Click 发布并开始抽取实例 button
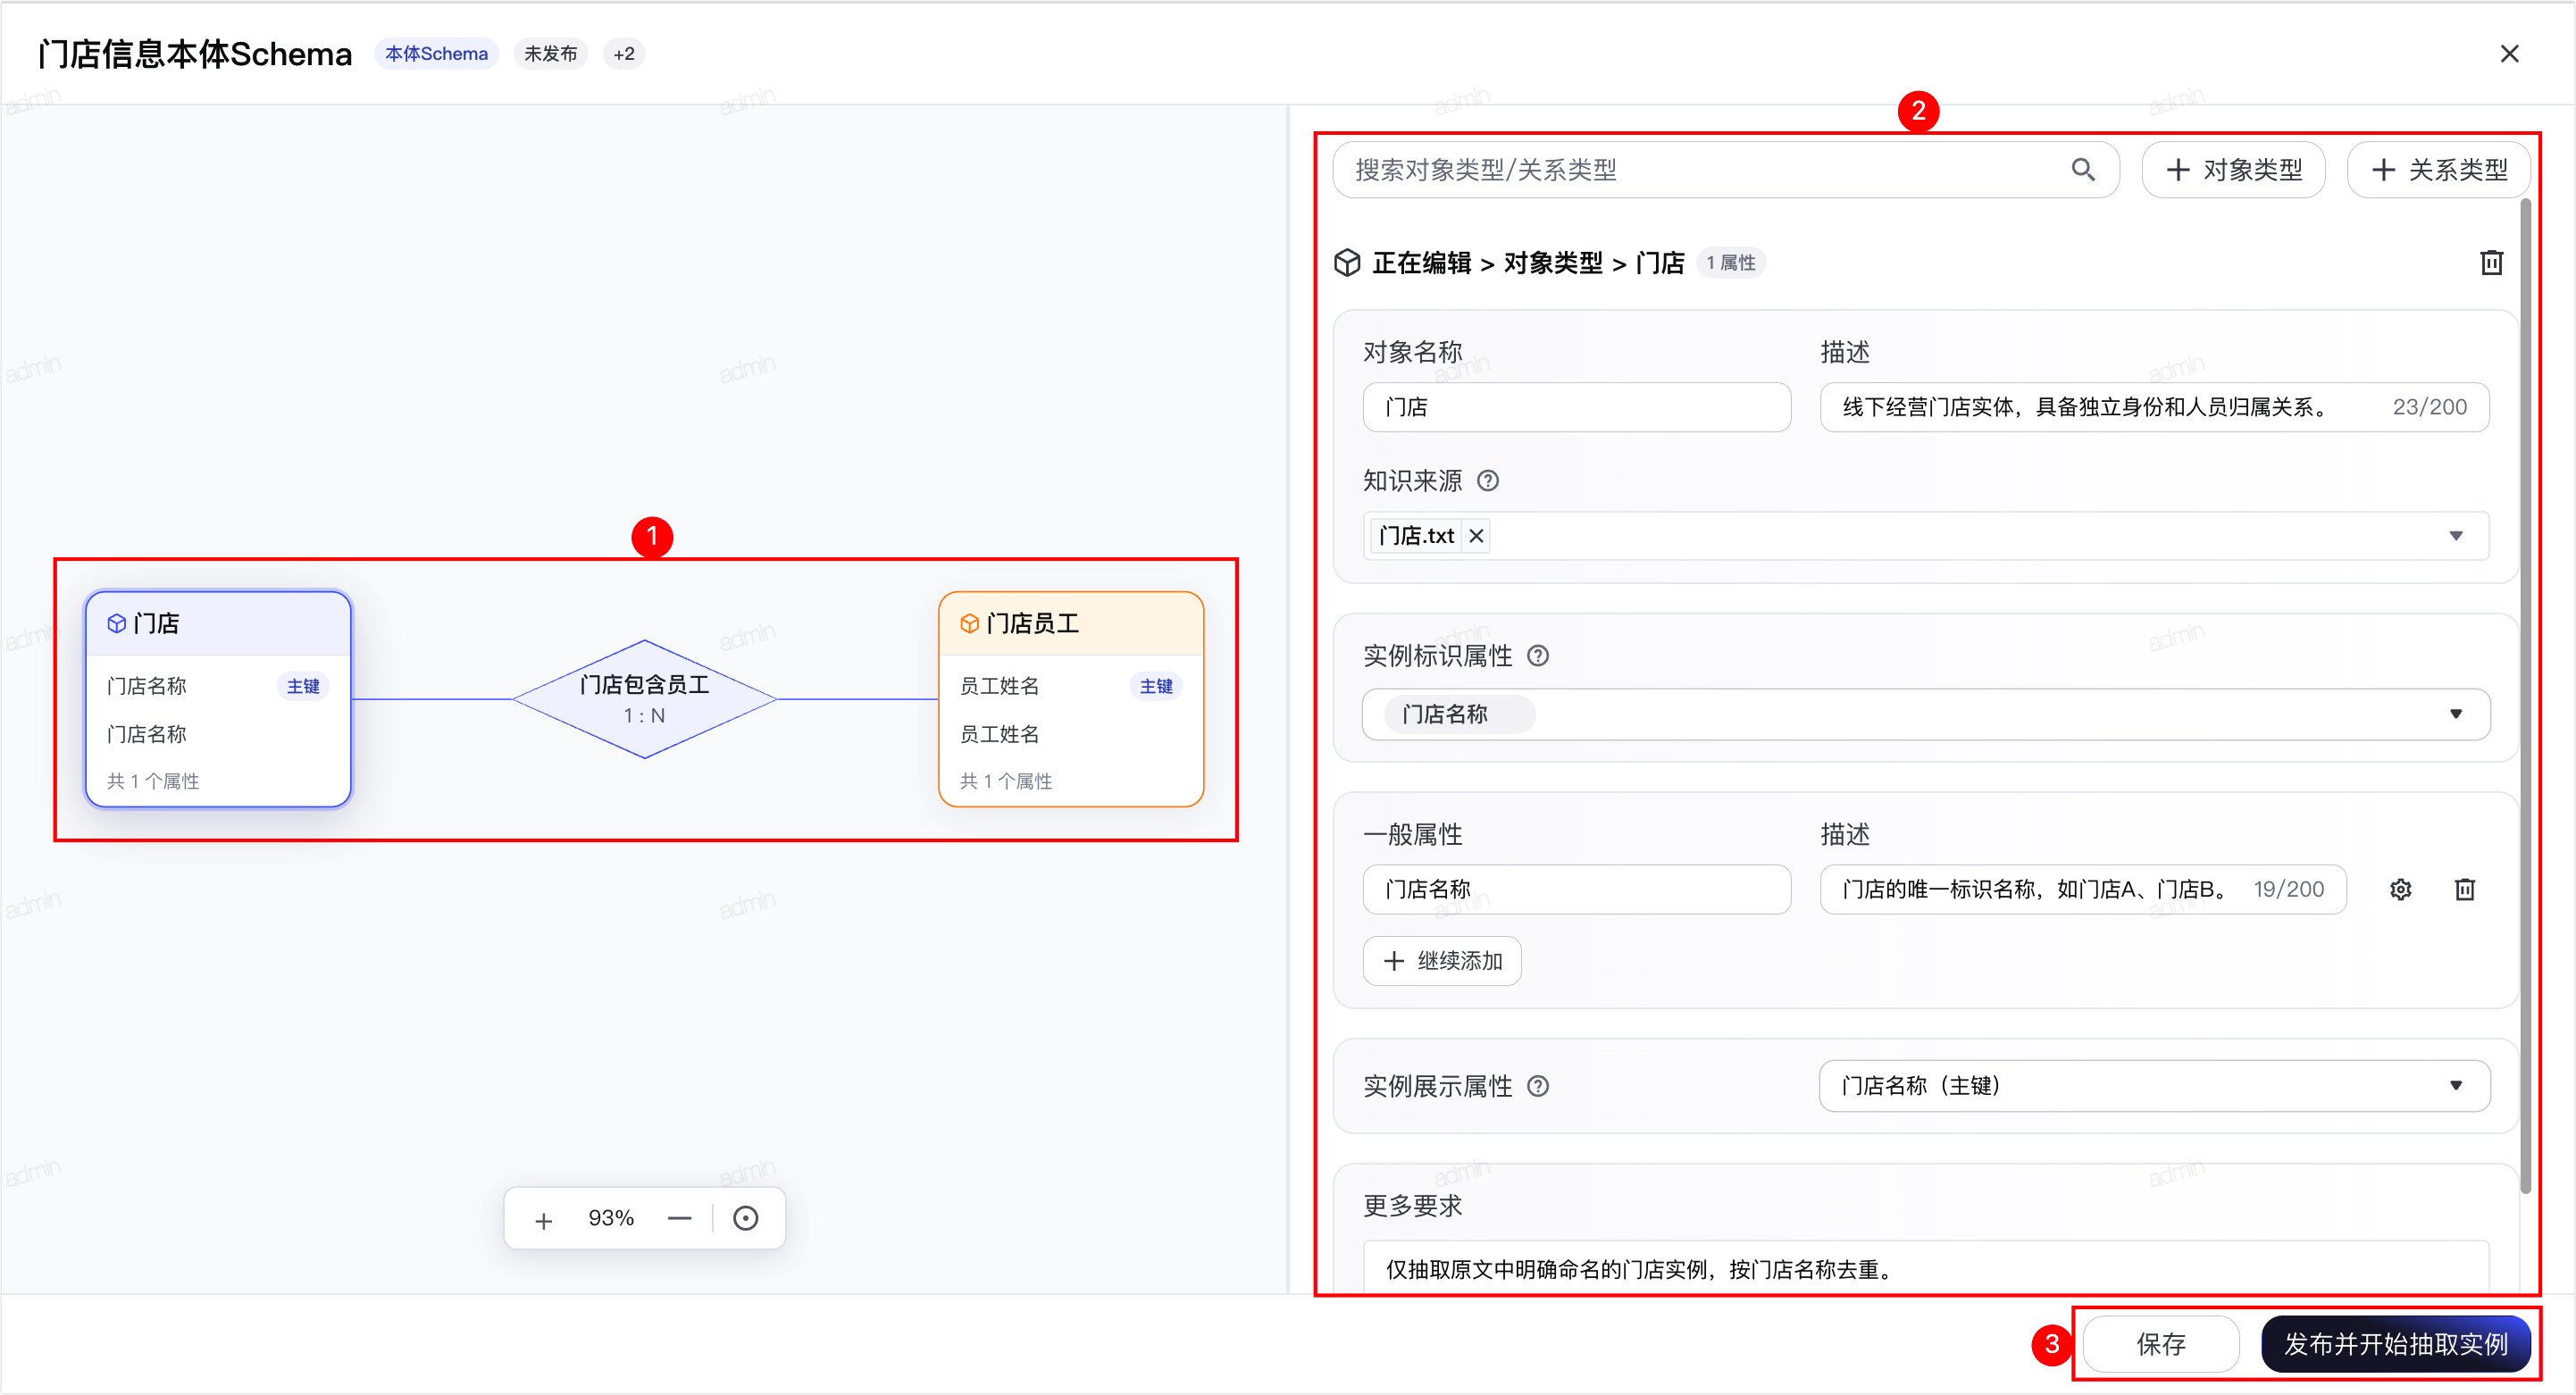This screenshot has width=2576, height=1395. point(2396,1344)
